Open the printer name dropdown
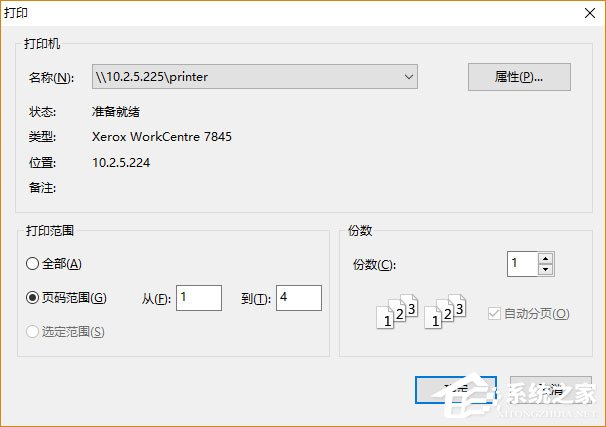Screen dimensions: 606x427 255,77
